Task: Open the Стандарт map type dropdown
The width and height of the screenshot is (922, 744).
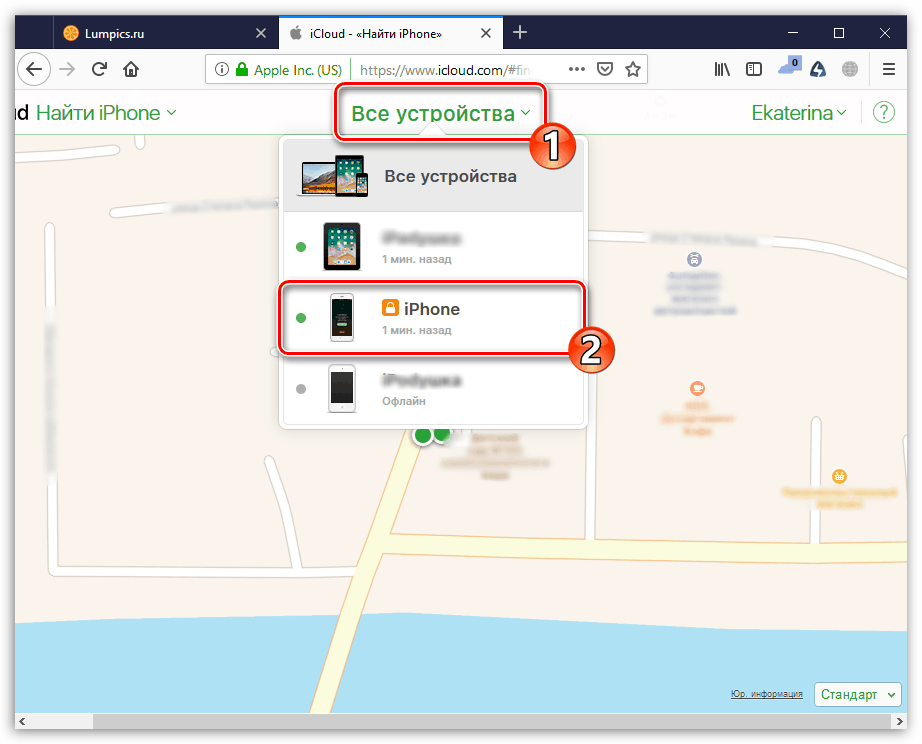Action: tap(858, 695)
